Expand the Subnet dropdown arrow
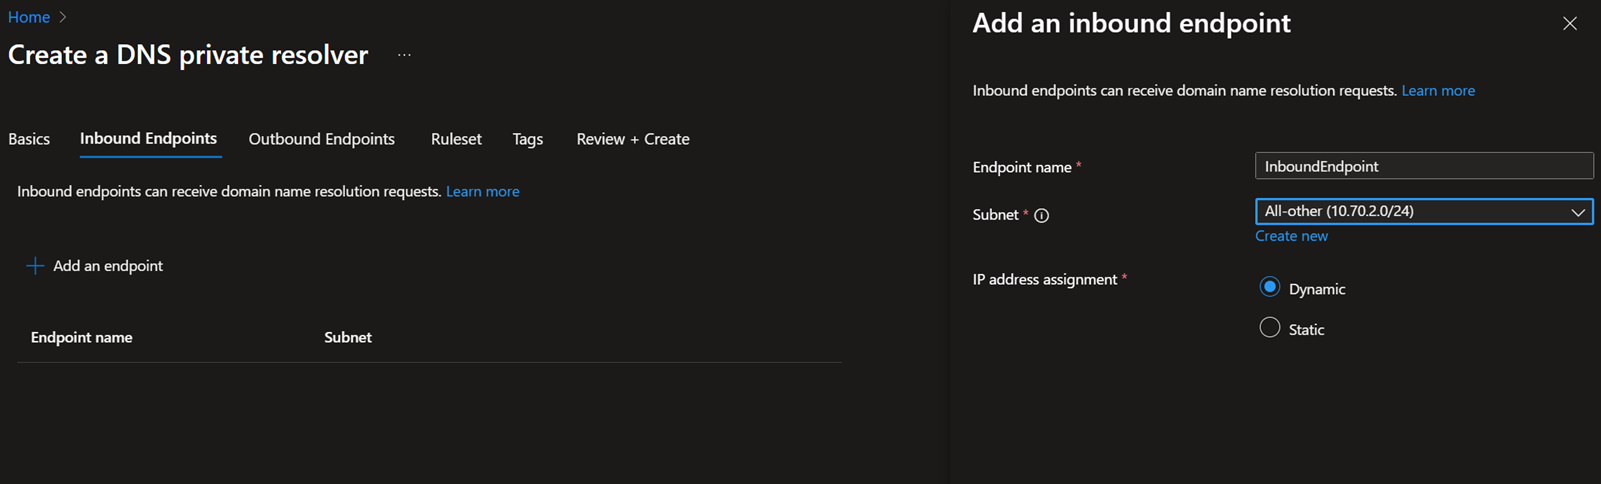This screenshot has height=484, width=1601. coord(1577,212)
